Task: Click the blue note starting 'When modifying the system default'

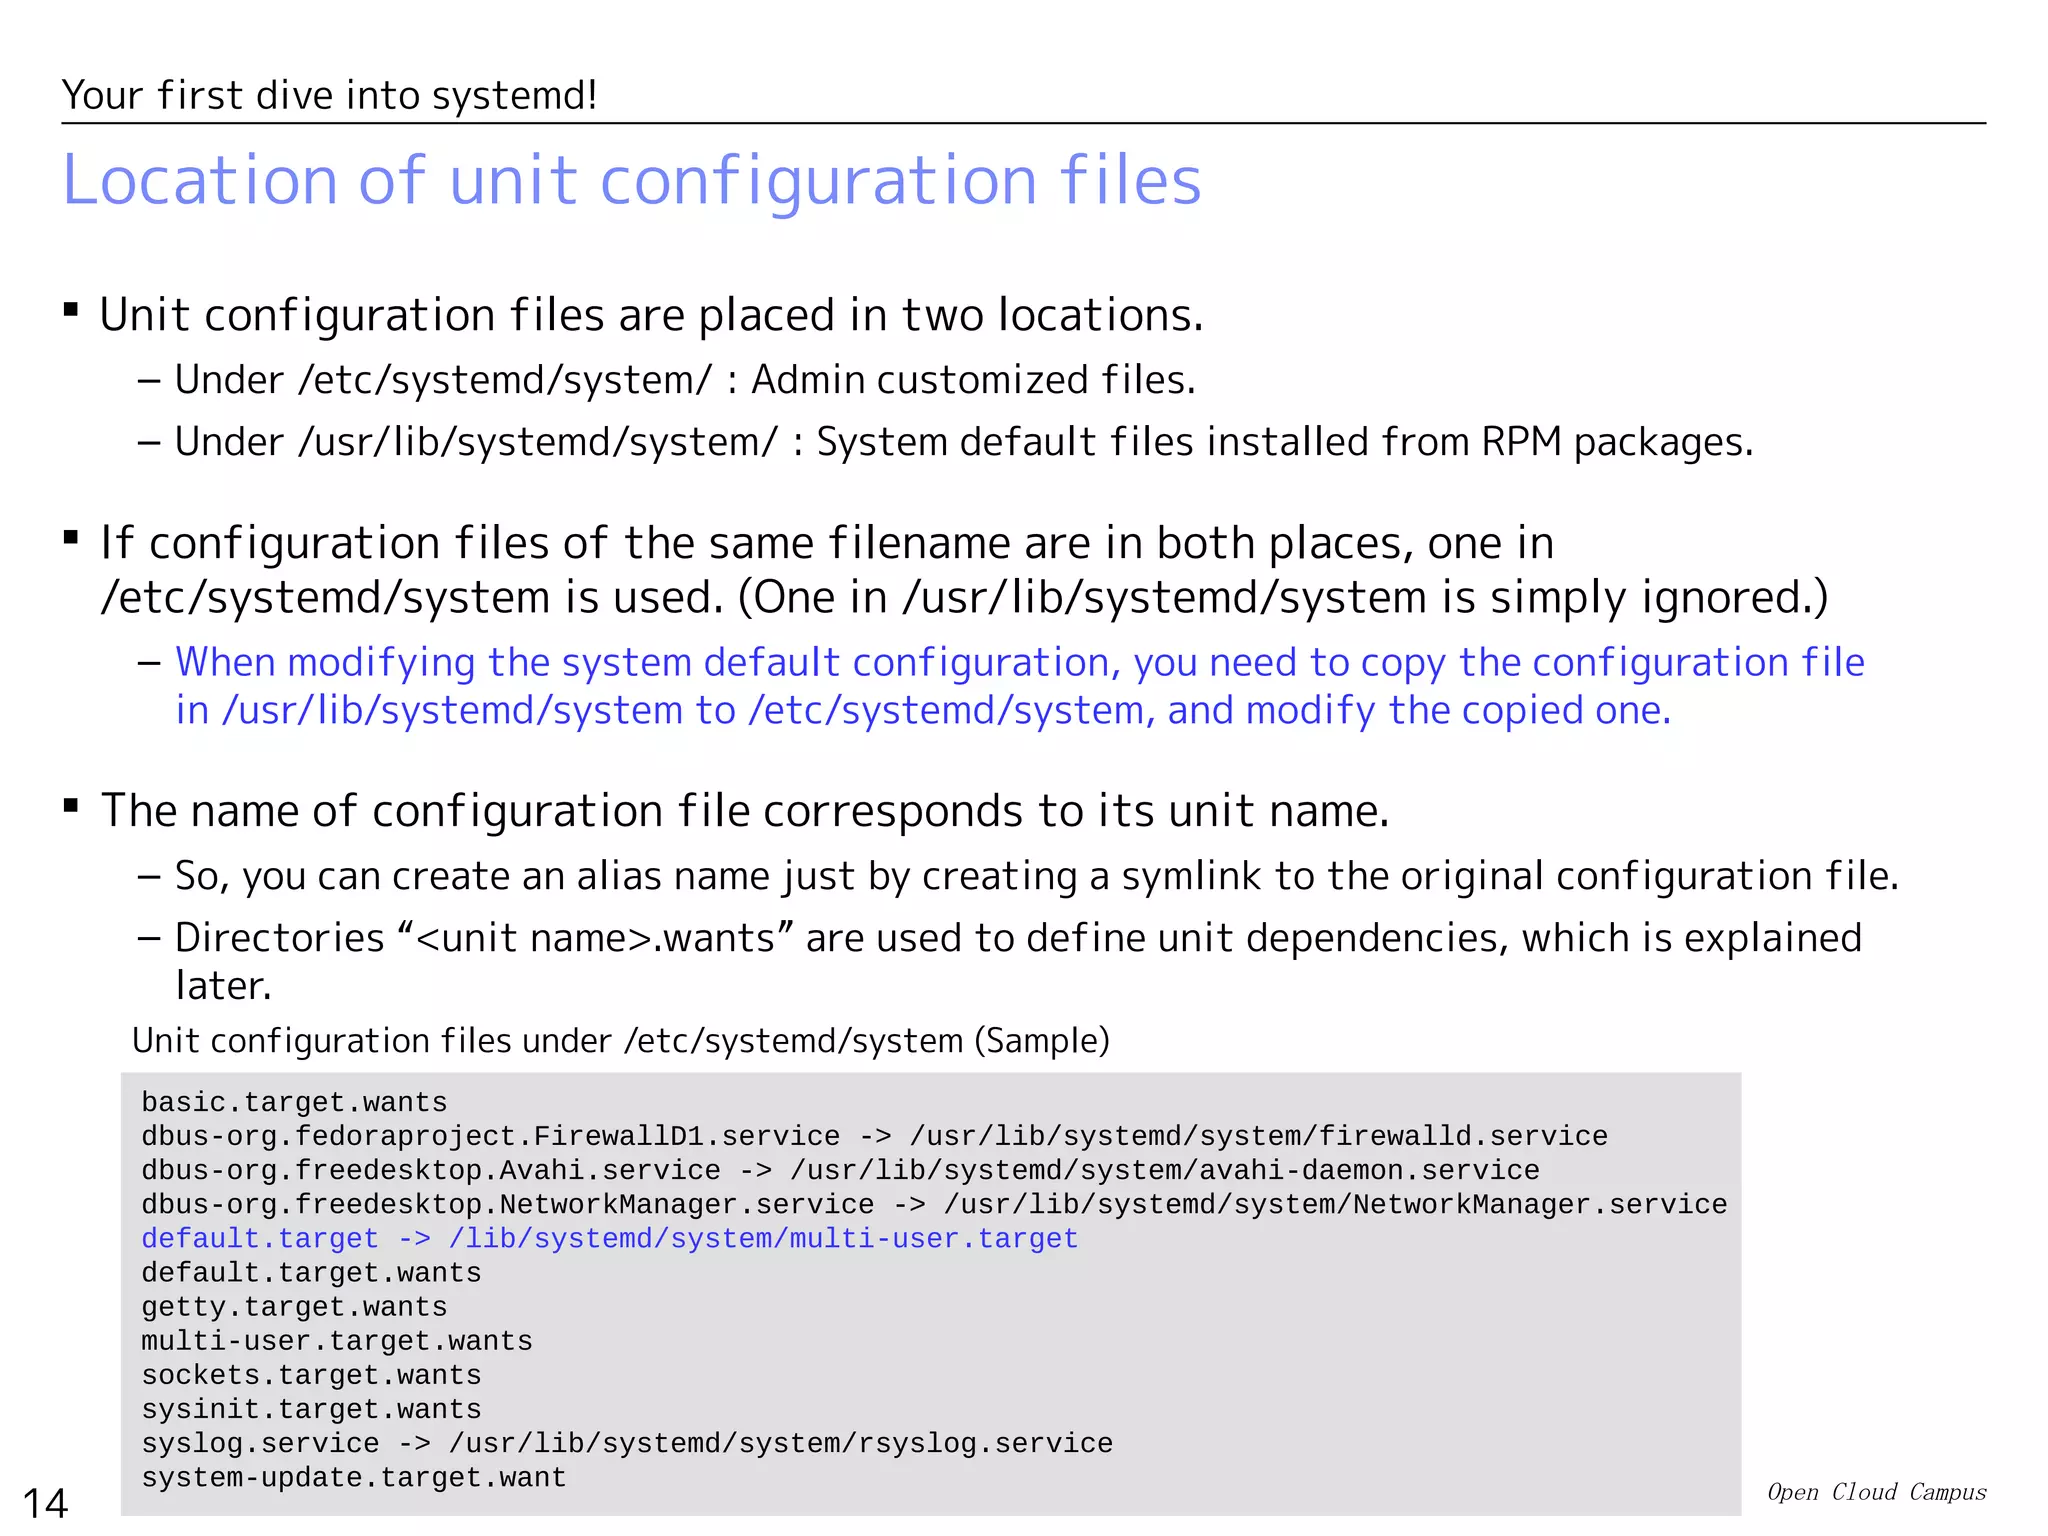Action: coord(1020,686)
